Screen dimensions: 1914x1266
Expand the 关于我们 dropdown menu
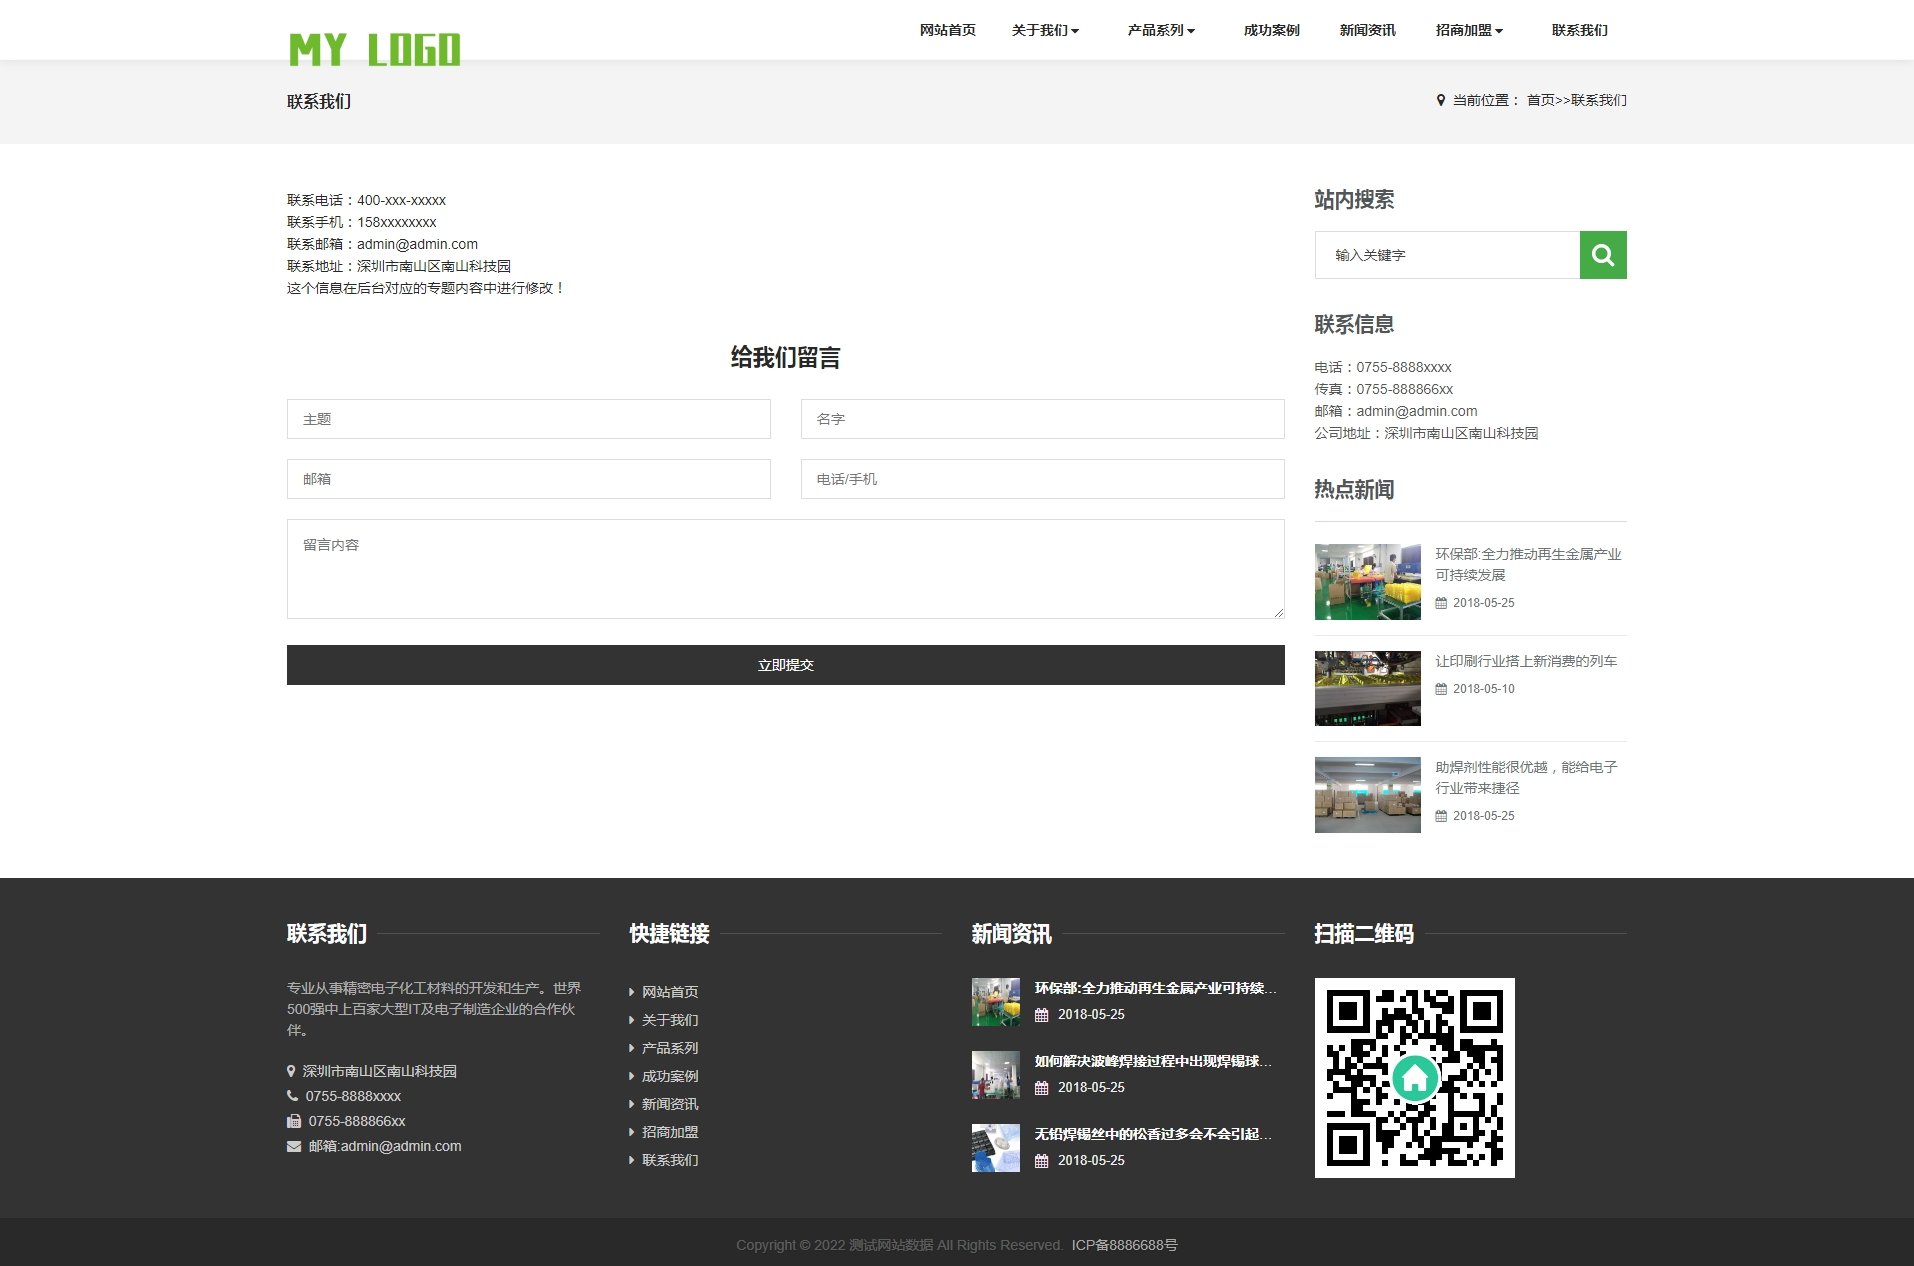coord(1045,30)
